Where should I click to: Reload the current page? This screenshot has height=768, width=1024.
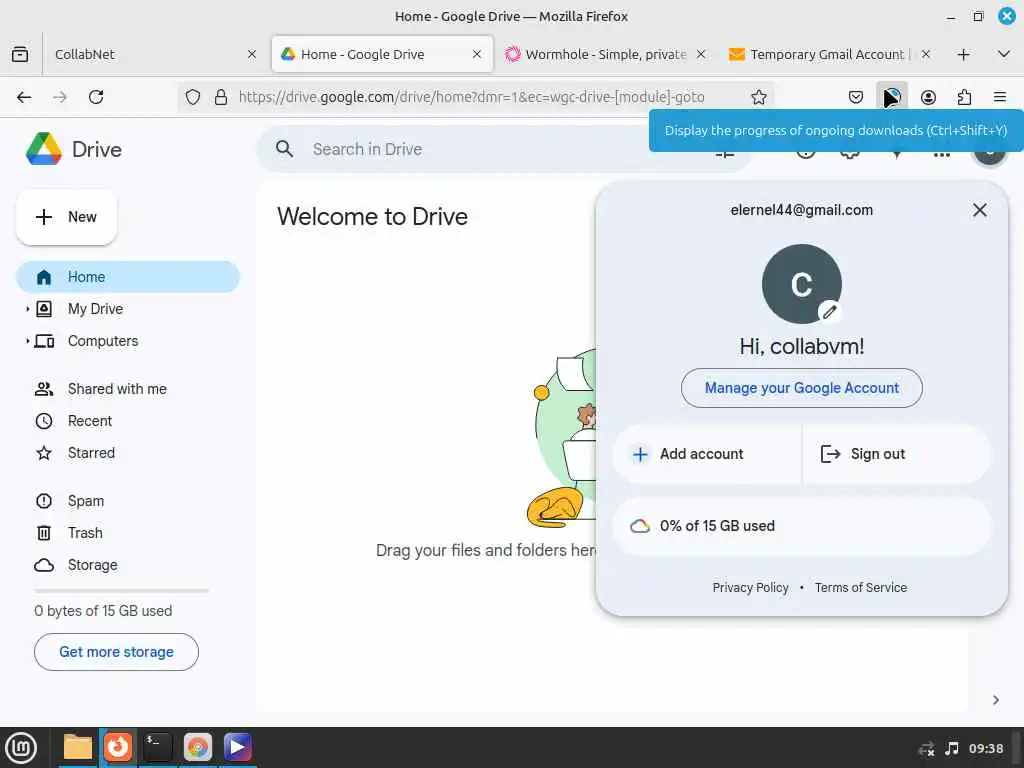(96, 97)
